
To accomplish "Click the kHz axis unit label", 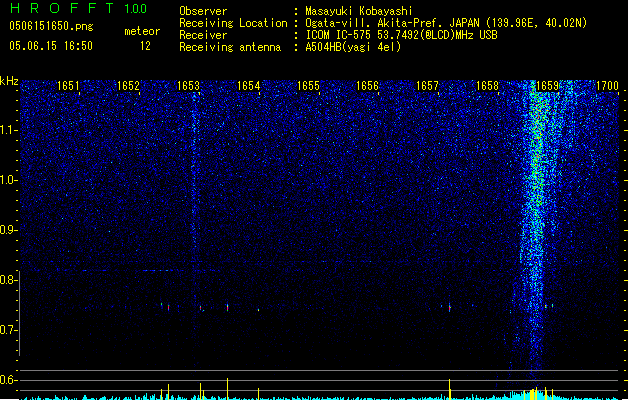I will 9,81.
